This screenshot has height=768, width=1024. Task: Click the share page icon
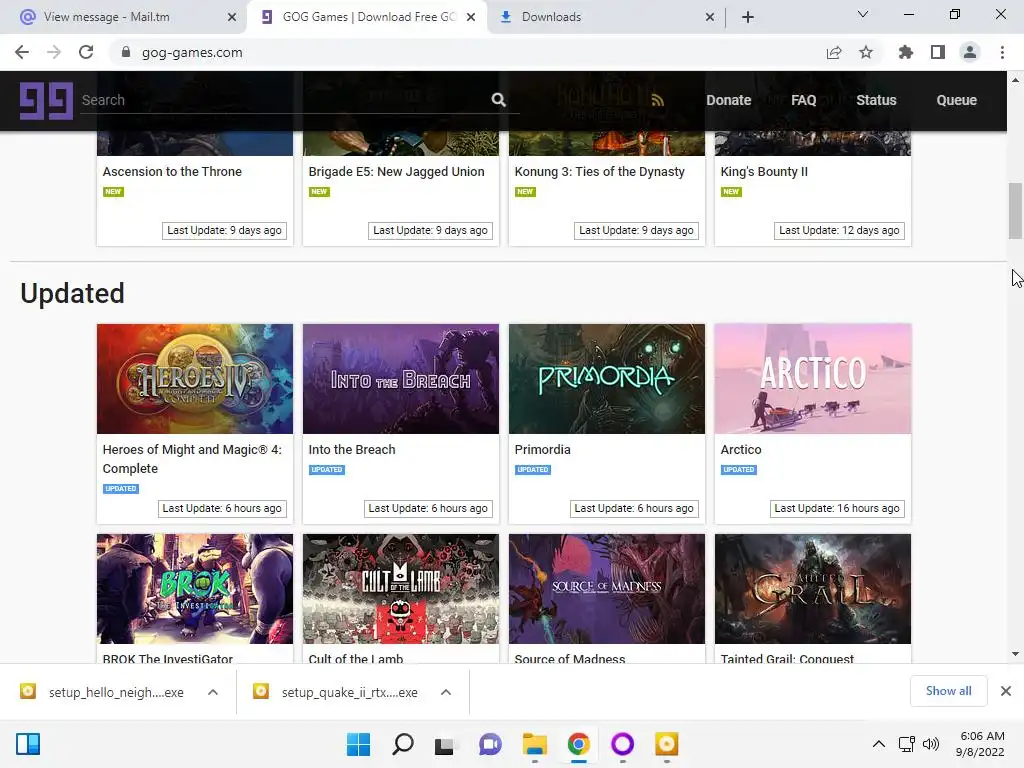(x=834, y=52)
